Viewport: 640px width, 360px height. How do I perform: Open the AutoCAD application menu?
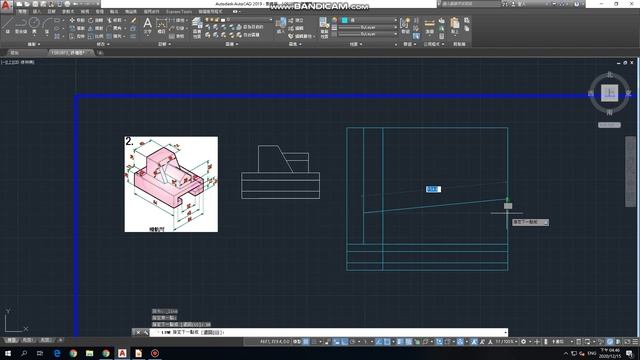coord(6,6)
